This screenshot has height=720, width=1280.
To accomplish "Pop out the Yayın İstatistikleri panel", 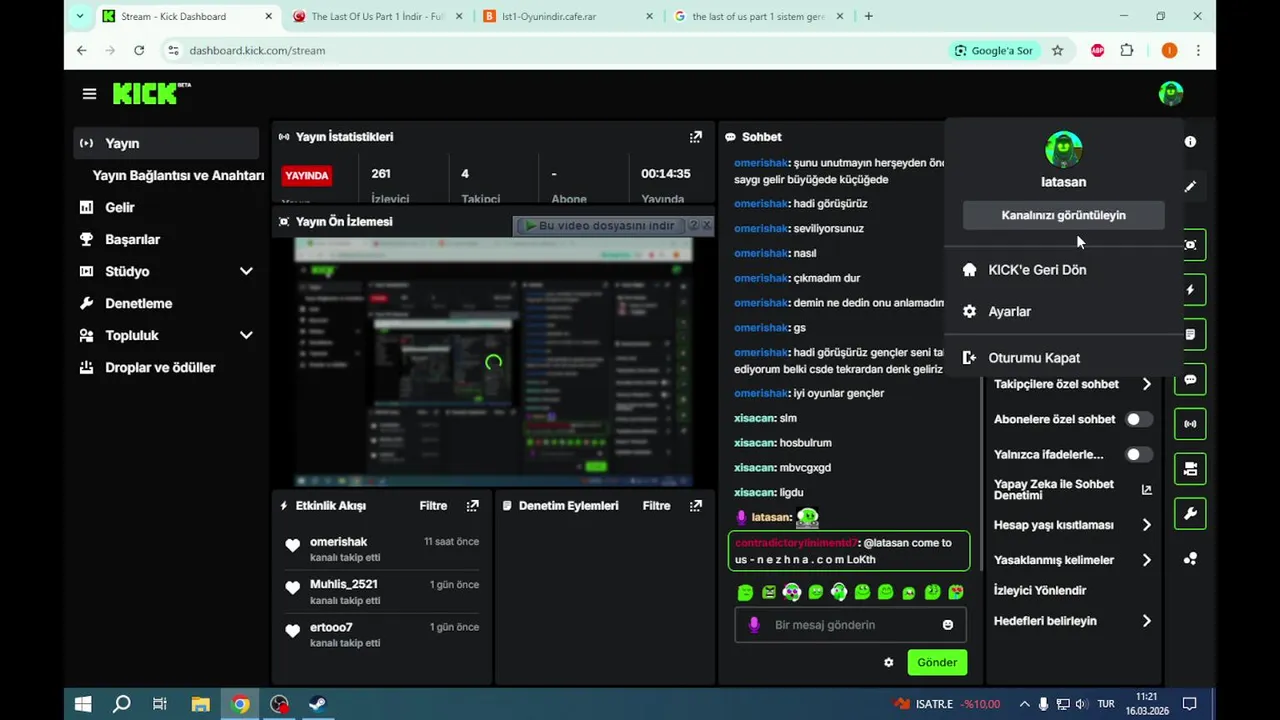I will click(696, 137).
